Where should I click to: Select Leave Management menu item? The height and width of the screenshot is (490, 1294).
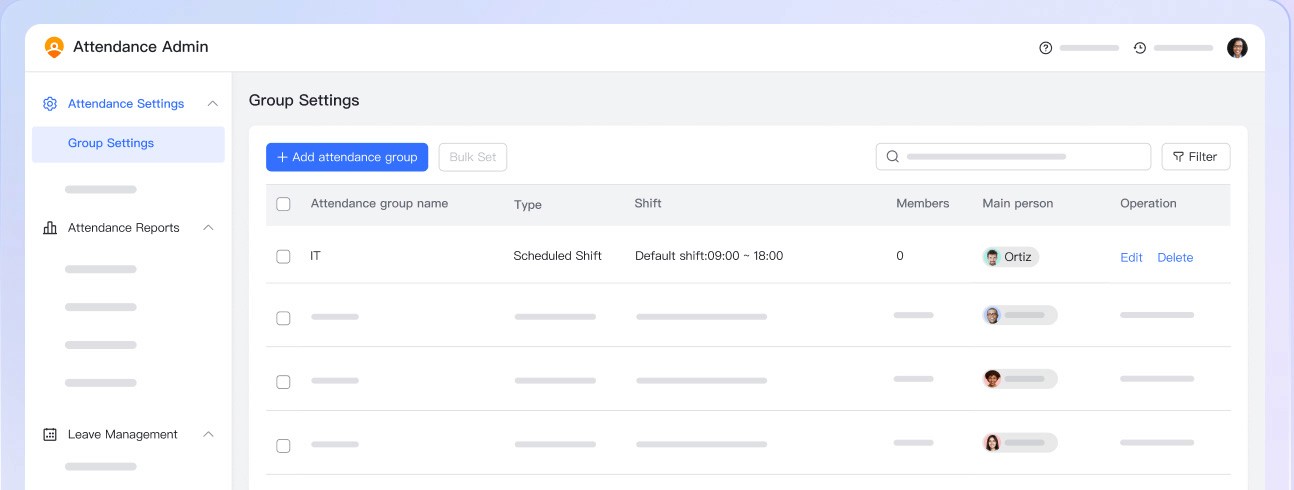click(x=123, y=435)
